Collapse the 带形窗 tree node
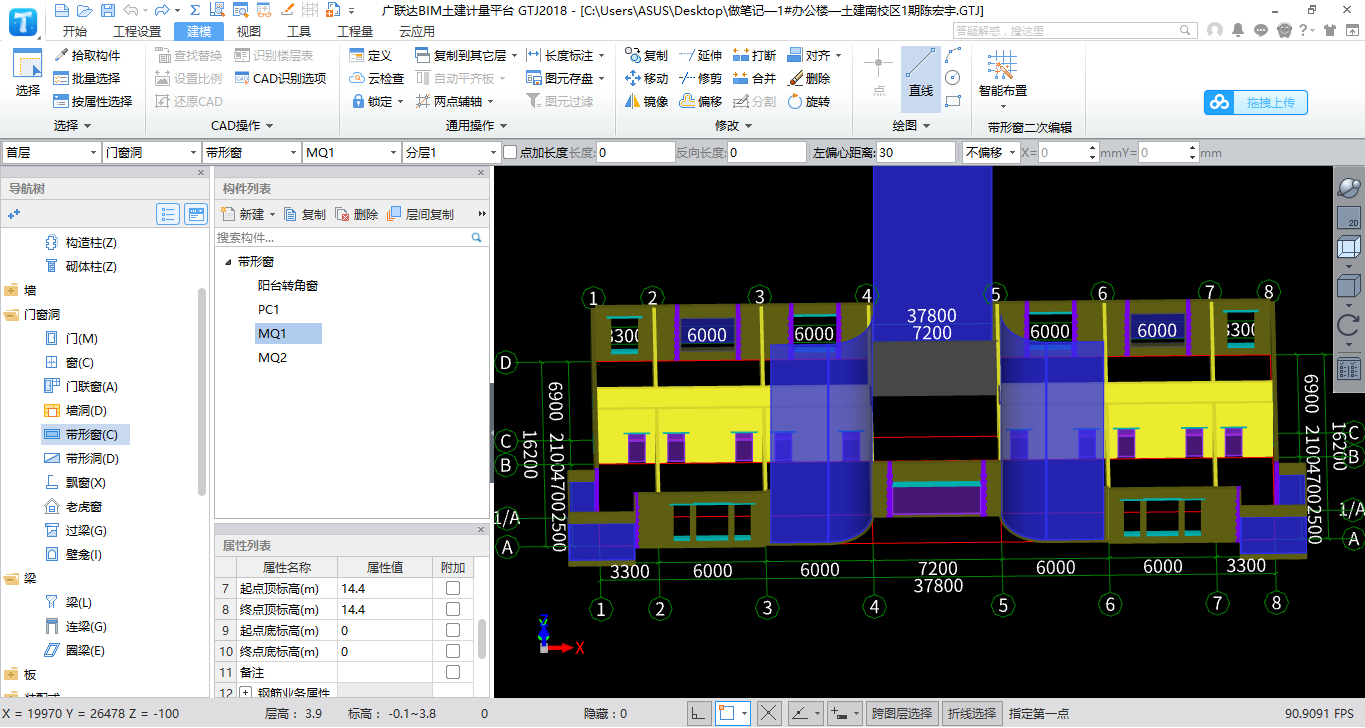 [228, 262]
